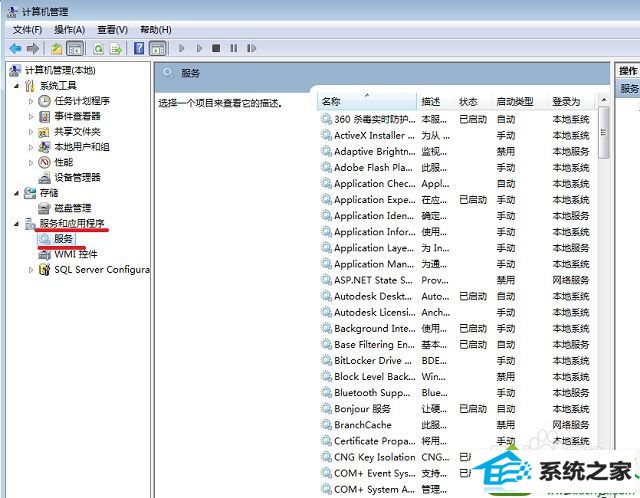Image resolution: width=640 pixels, height=498 pixels.
Task: Select SQL Server Configuration icon in tree
Action: point(44,270)
